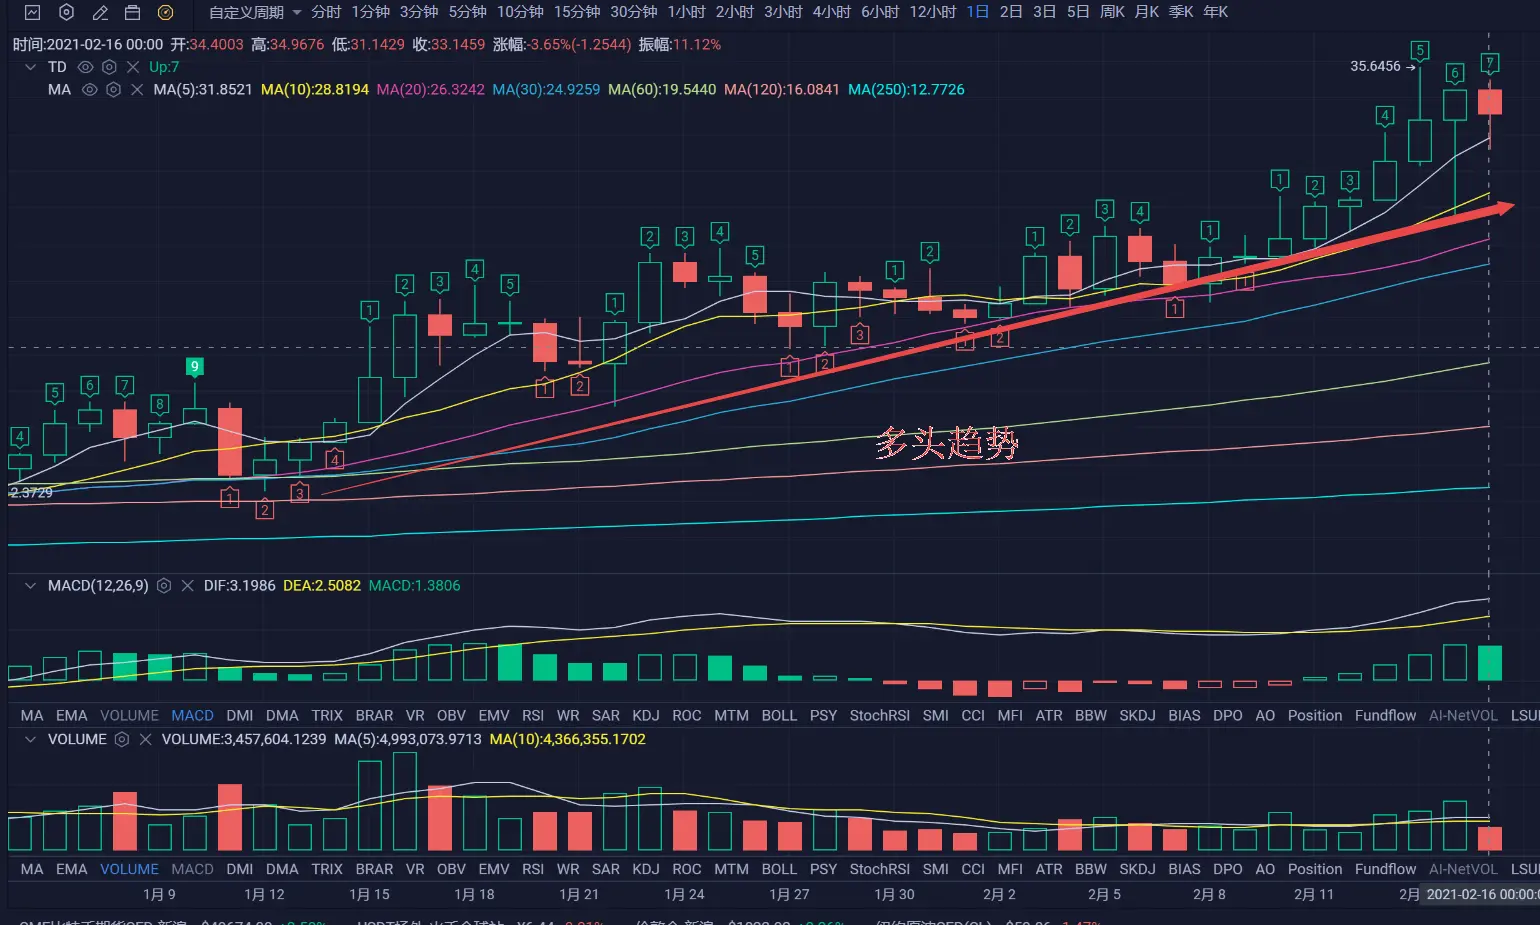Click the 1月 24 date on the time axis
Image resolution: width=1540 pixels, height=925 pixels.
[x=684, y=894]
